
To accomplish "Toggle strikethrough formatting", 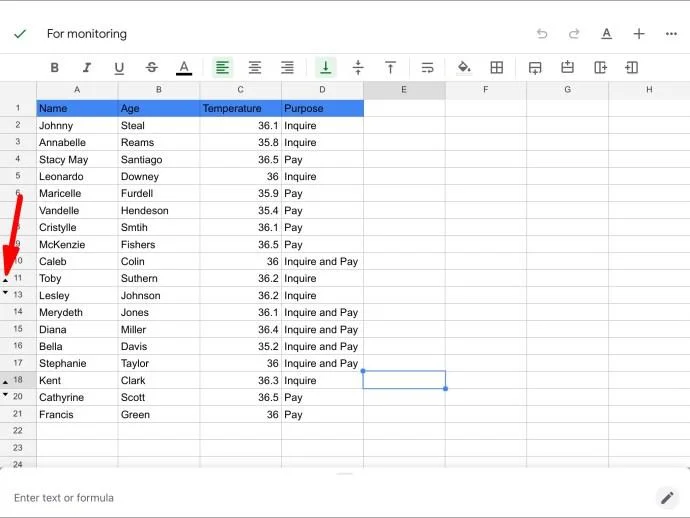I will [x=151, y=67].
